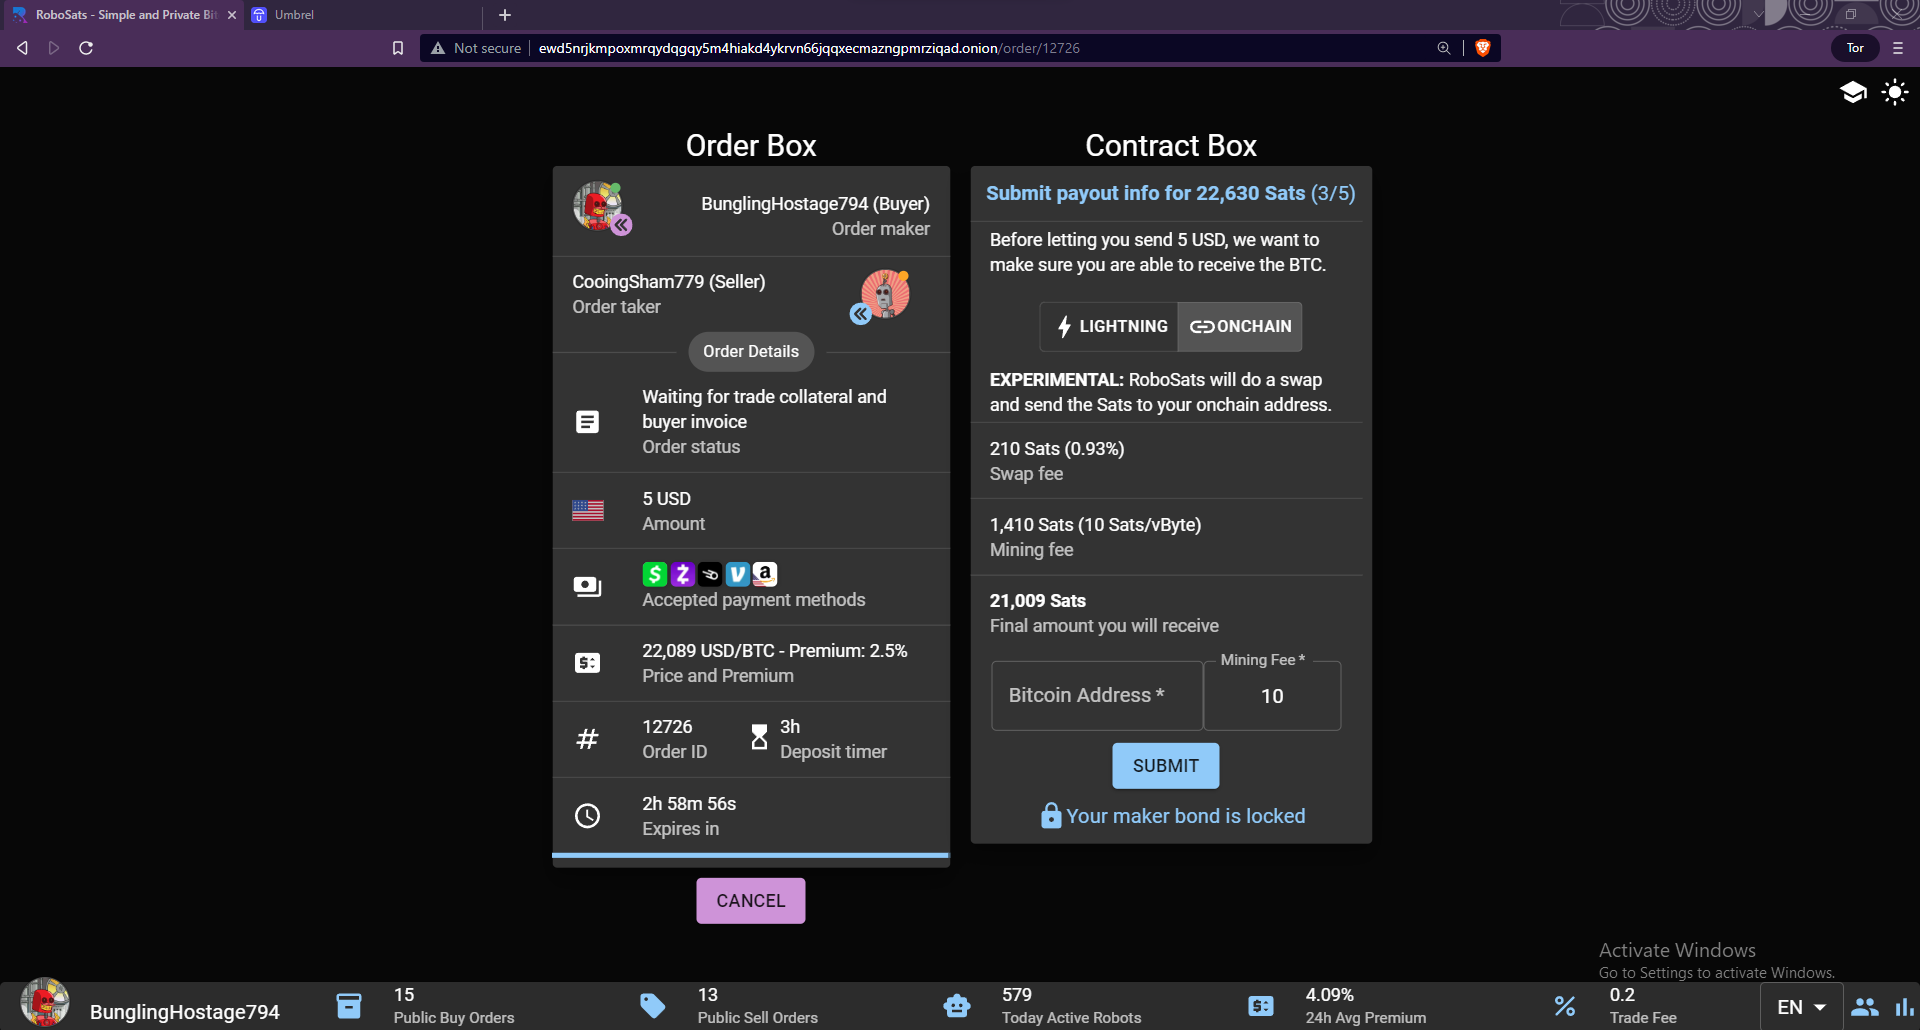
Task: Click the Today Active Robots icon
Action: click(x=957, y=1006)
